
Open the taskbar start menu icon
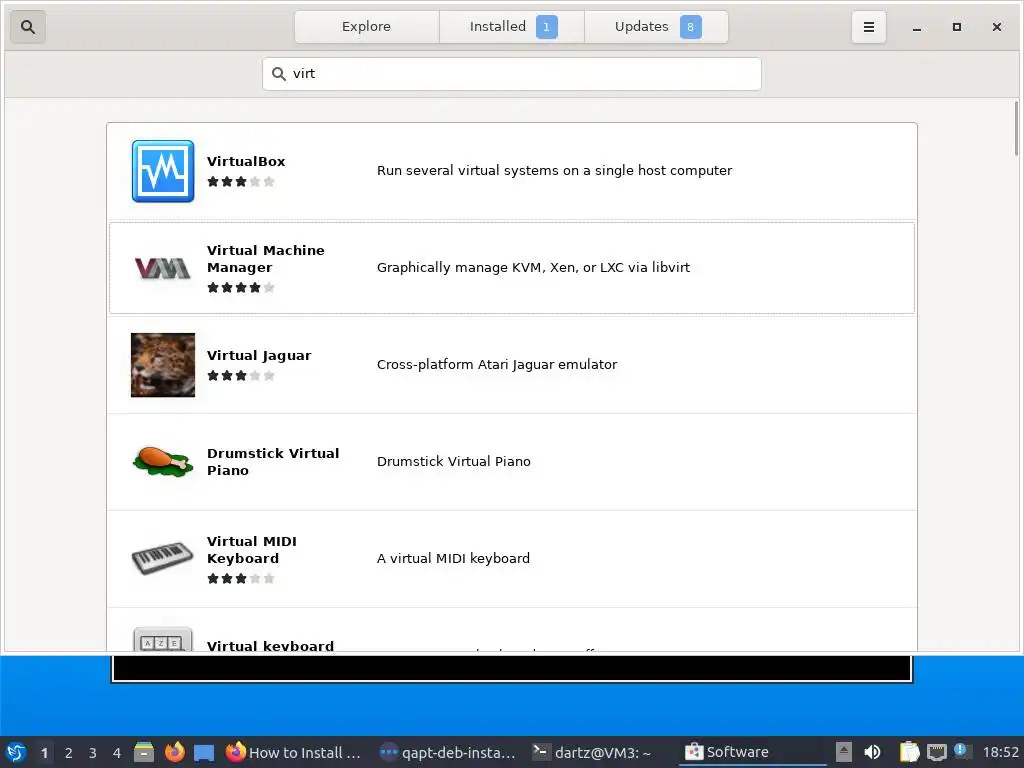tap(16, 752)
